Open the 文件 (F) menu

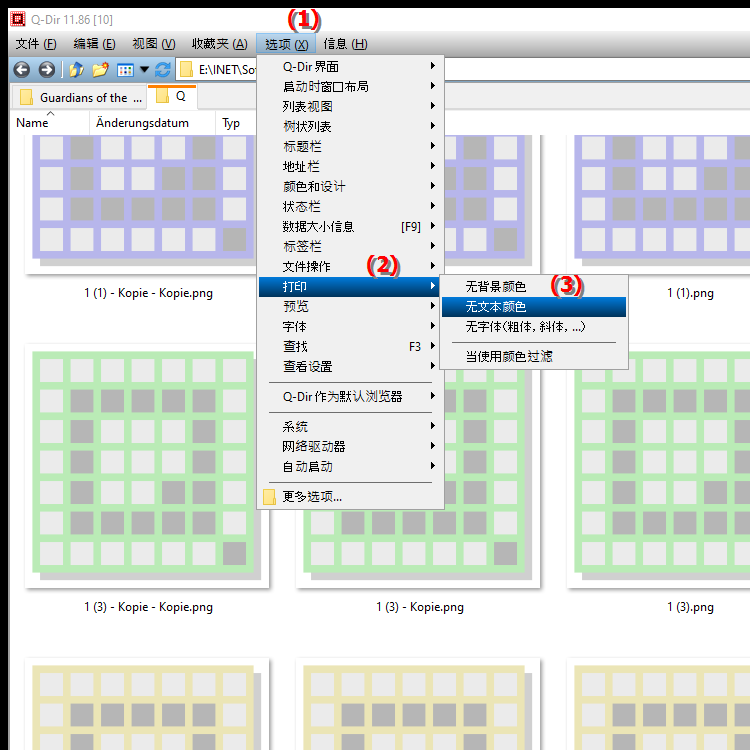click(x=36, y=44)
